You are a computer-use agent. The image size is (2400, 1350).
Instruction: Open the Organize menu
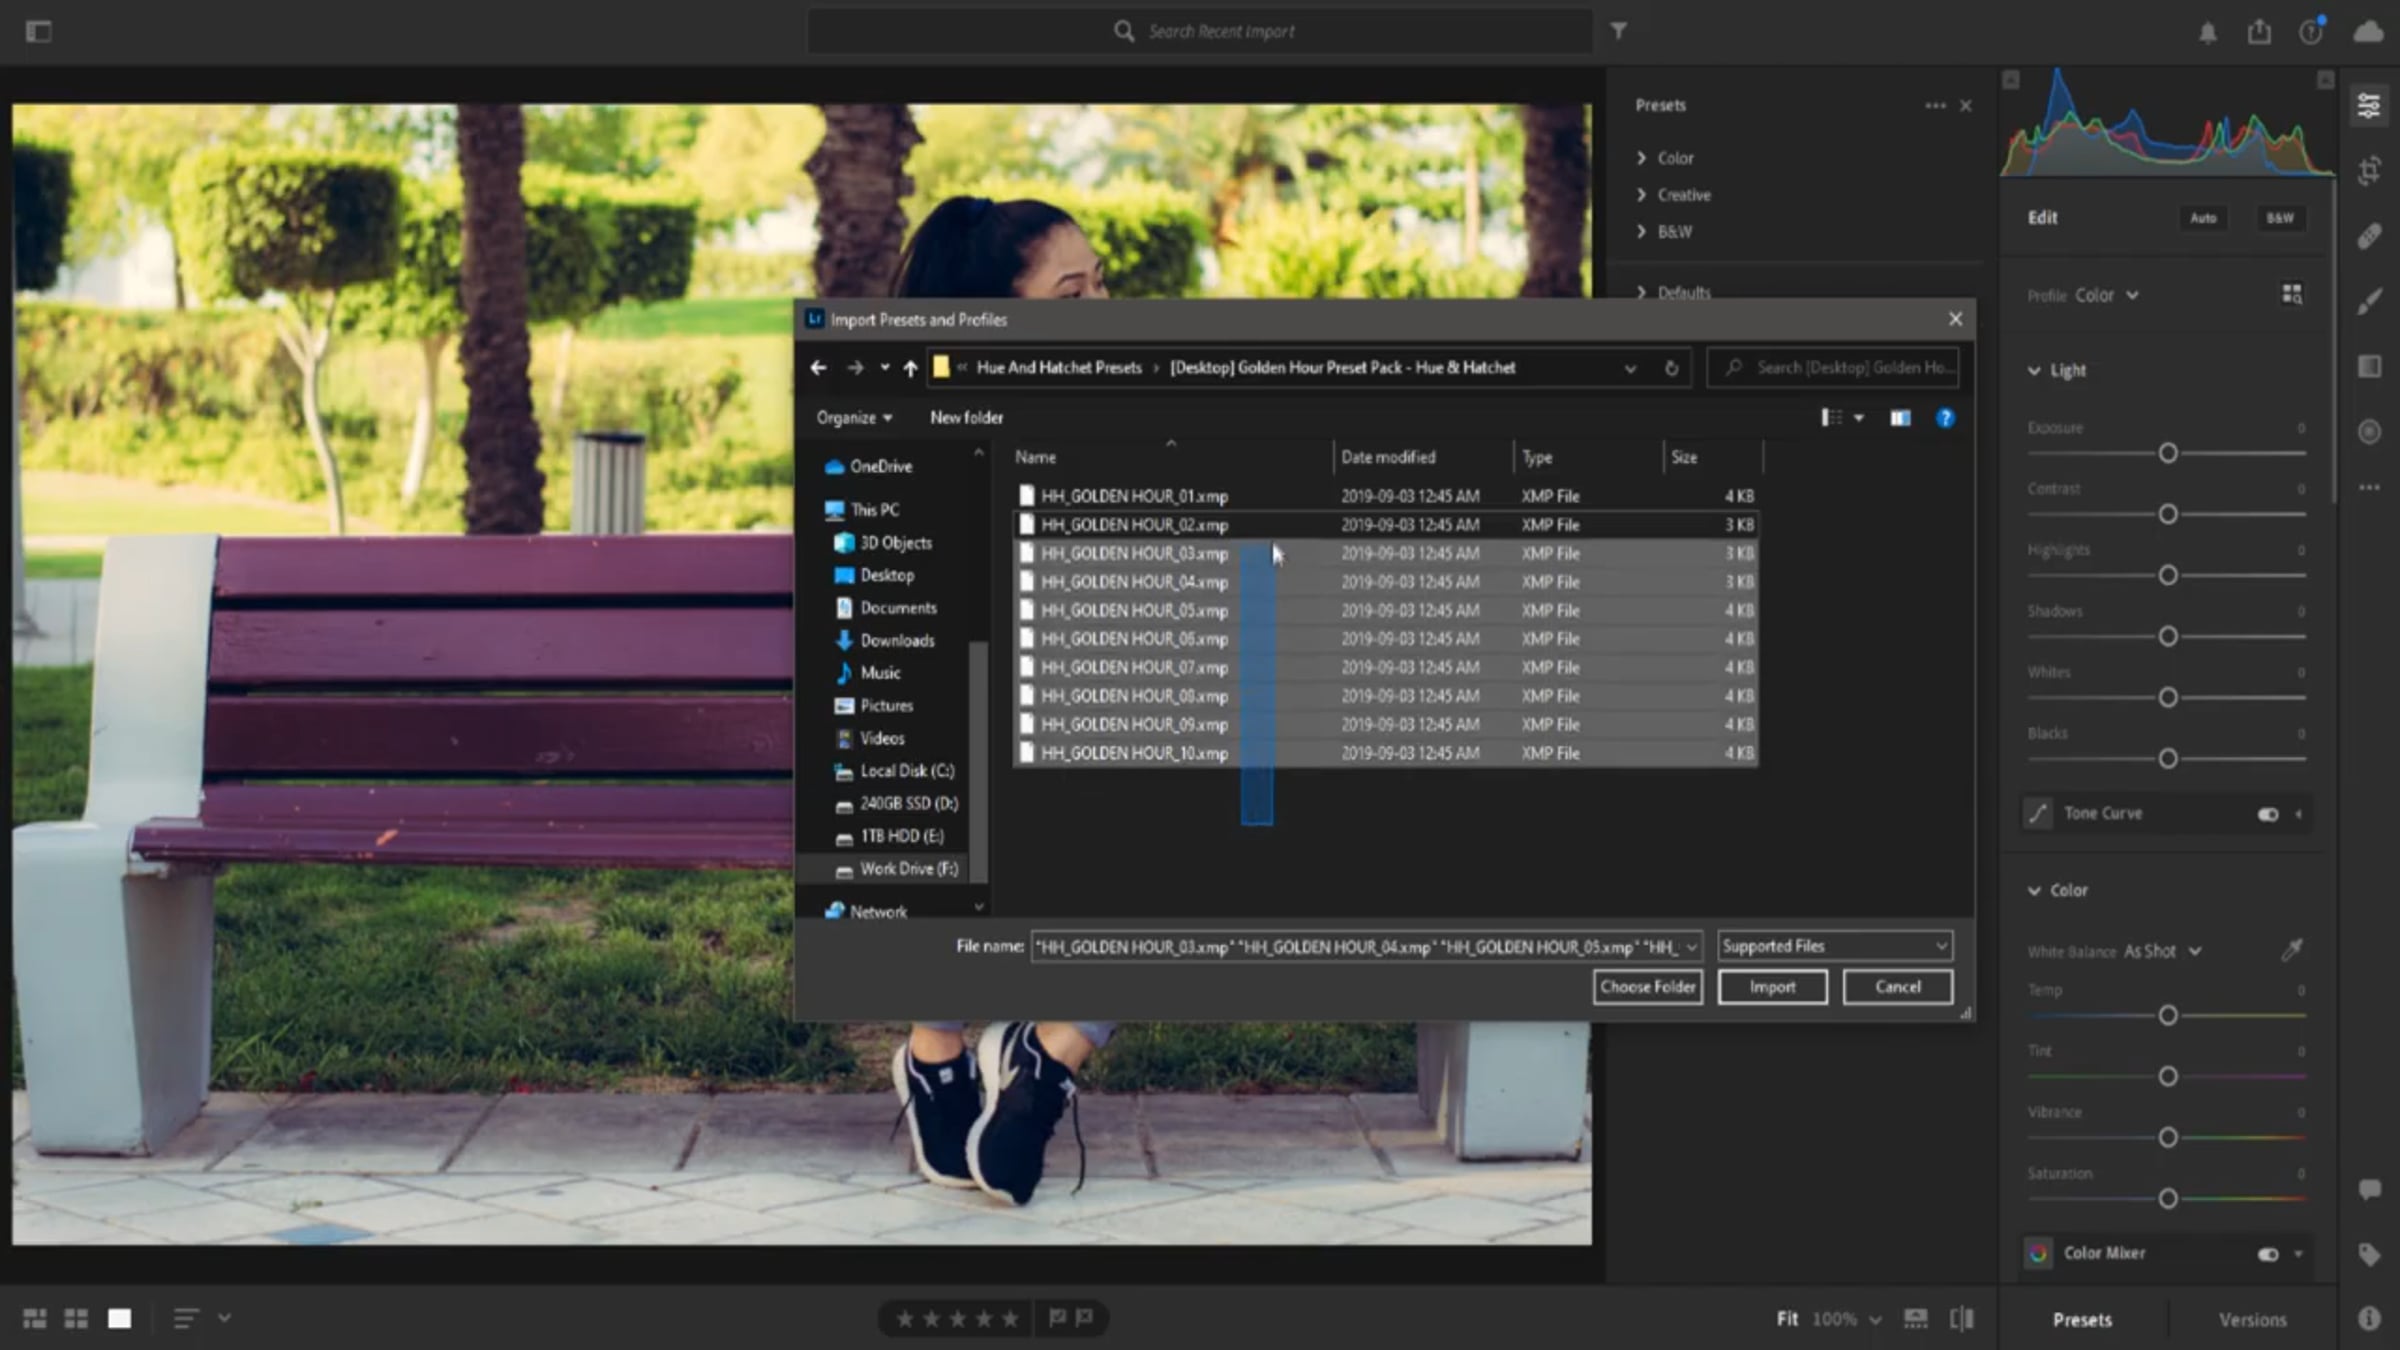(x=853, y=418)
